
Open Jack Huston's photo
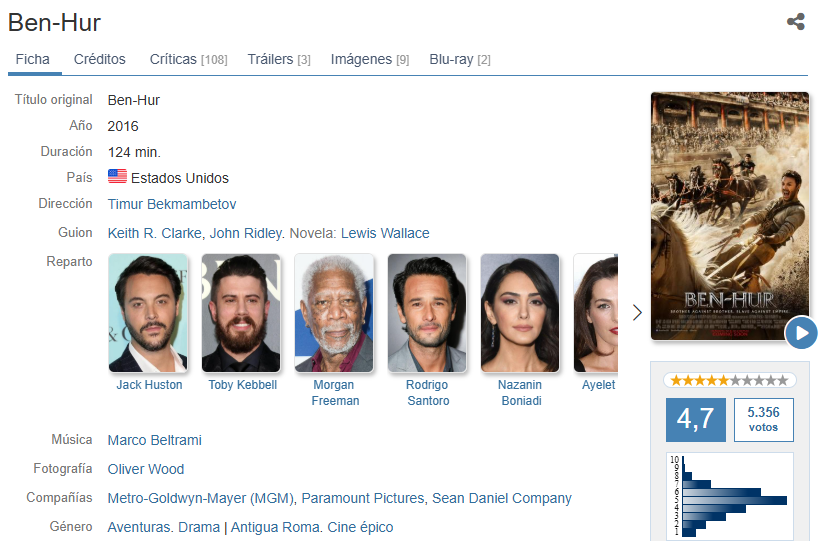(148, 313)
